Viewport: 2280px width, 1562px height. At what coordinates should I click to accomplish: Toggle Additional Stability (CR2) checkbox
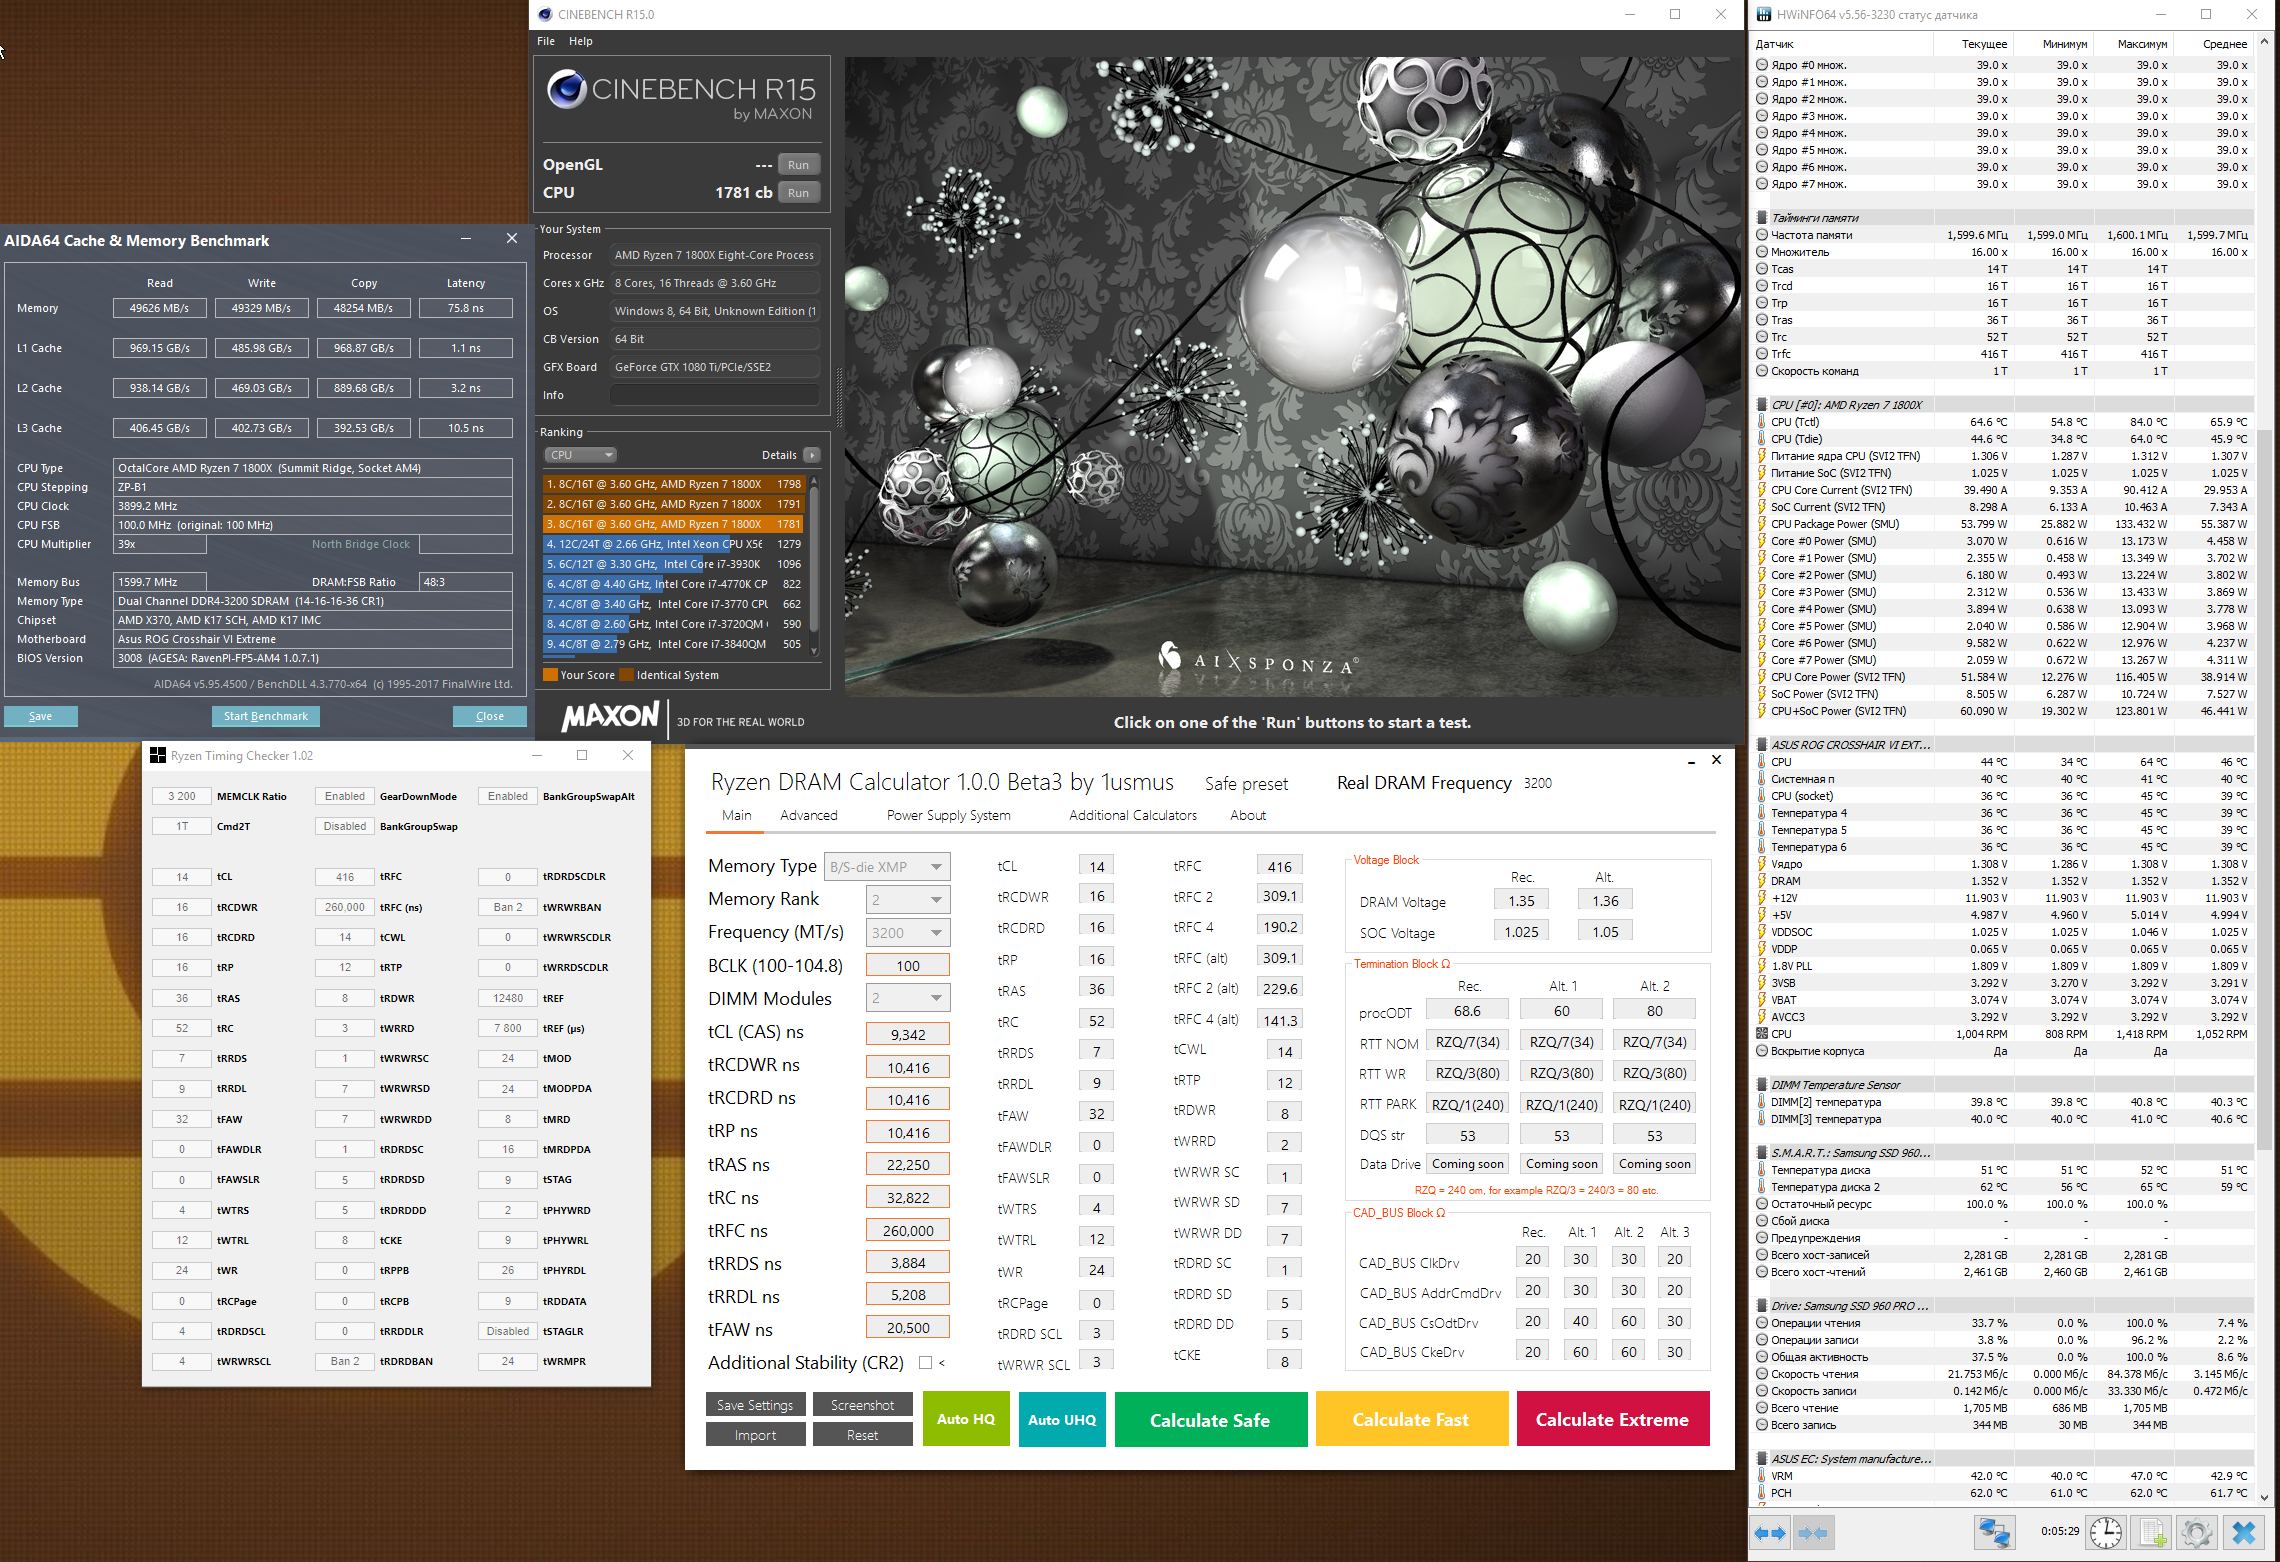925,1363
